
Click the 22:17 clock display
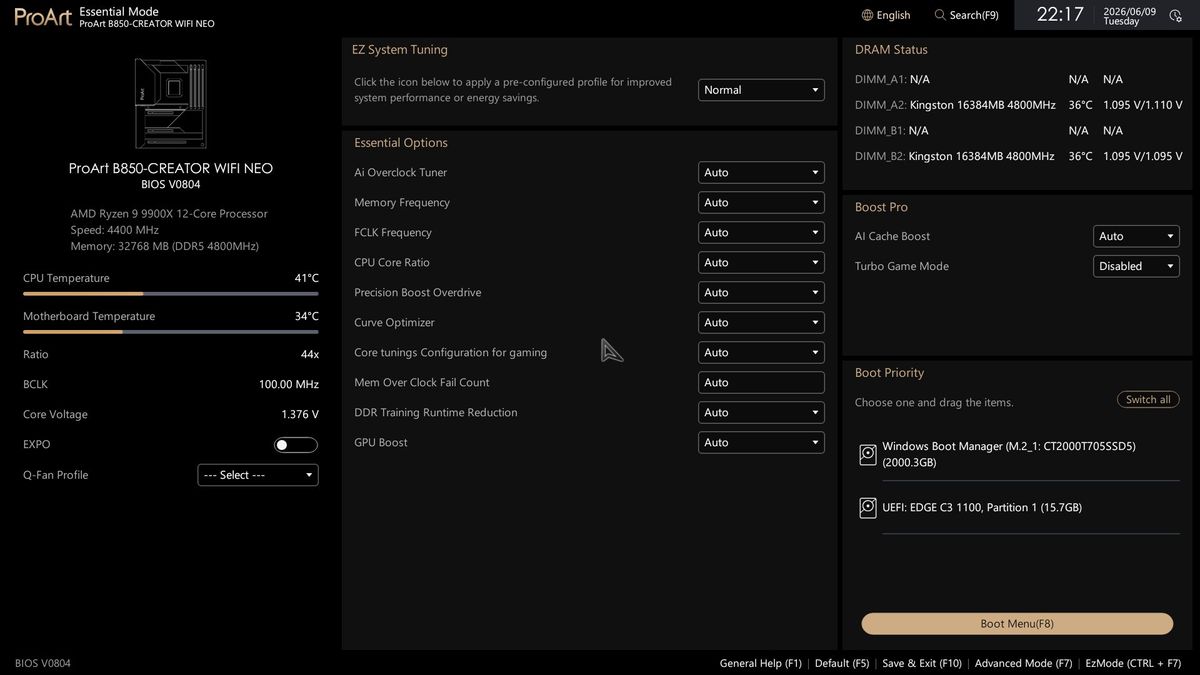pyautogui.click(x=1060, y=14)
